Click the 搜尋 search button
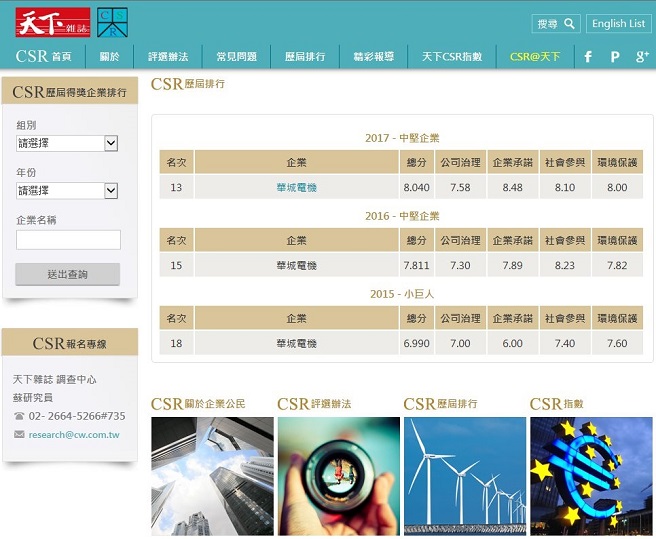 pyautogui.click(x=556, y=23)
